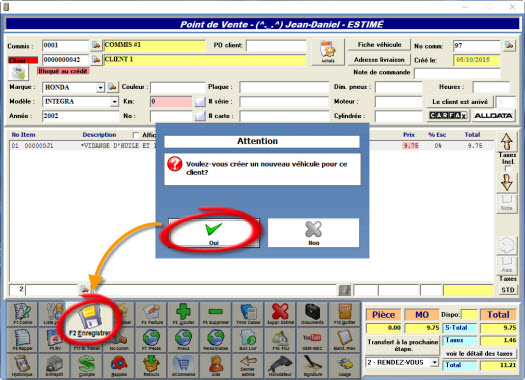Toggle the Taxes Incl. checkbox
This screenshot has width=525, height=380.
click(508, 169)
